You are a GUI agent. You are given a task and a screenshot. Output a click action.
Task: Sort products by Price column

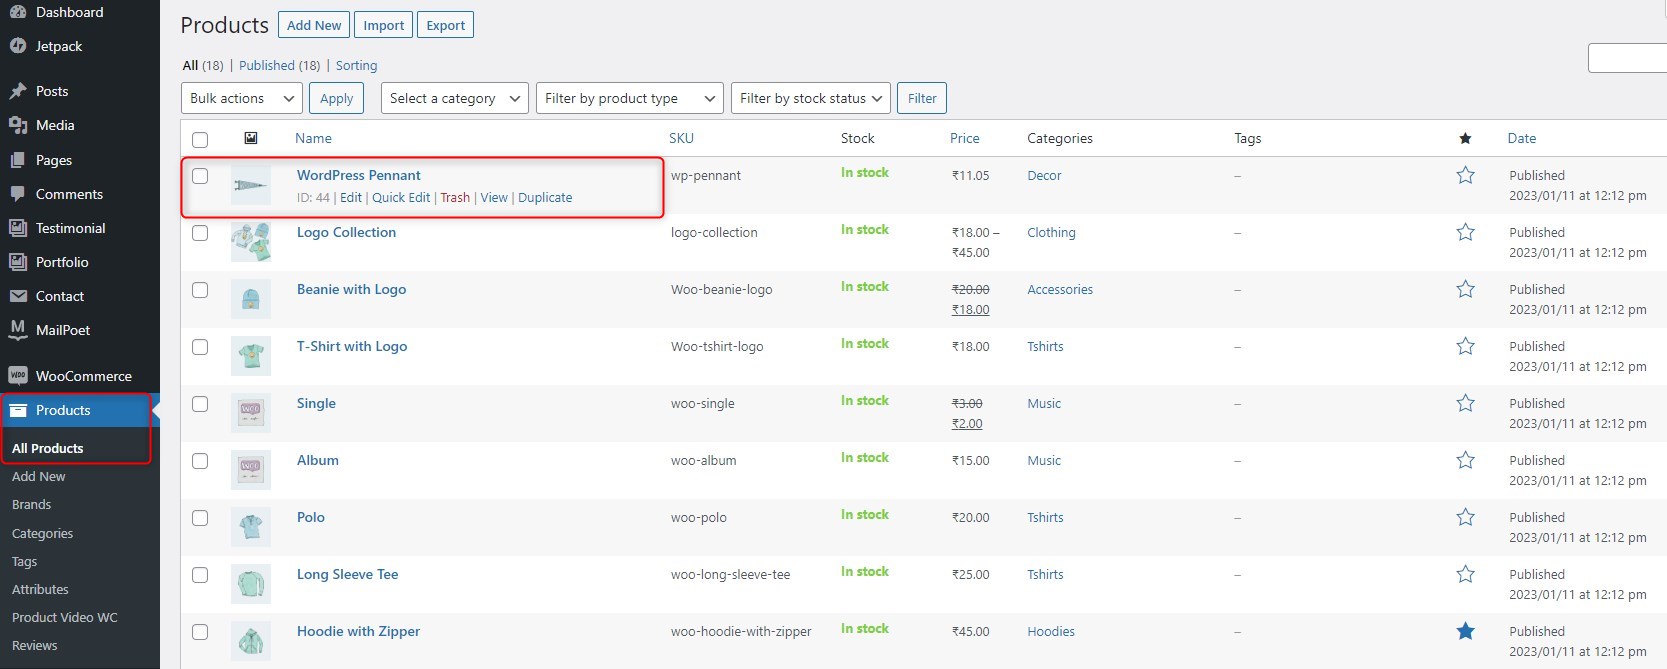(x=965, y=138)
